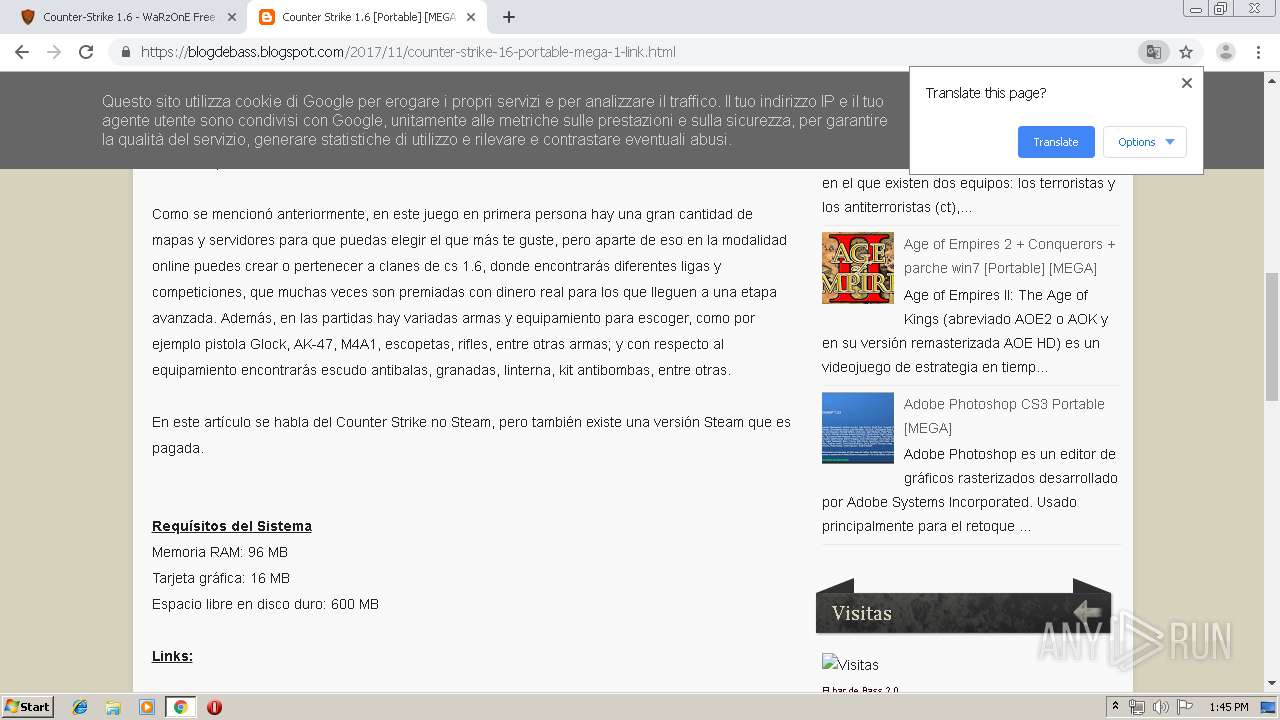This screenshot has width=1280, height=720.
Task: Click the Age of Empires II thumbnail
Action: pyautogui.click(x=858, y=268)
